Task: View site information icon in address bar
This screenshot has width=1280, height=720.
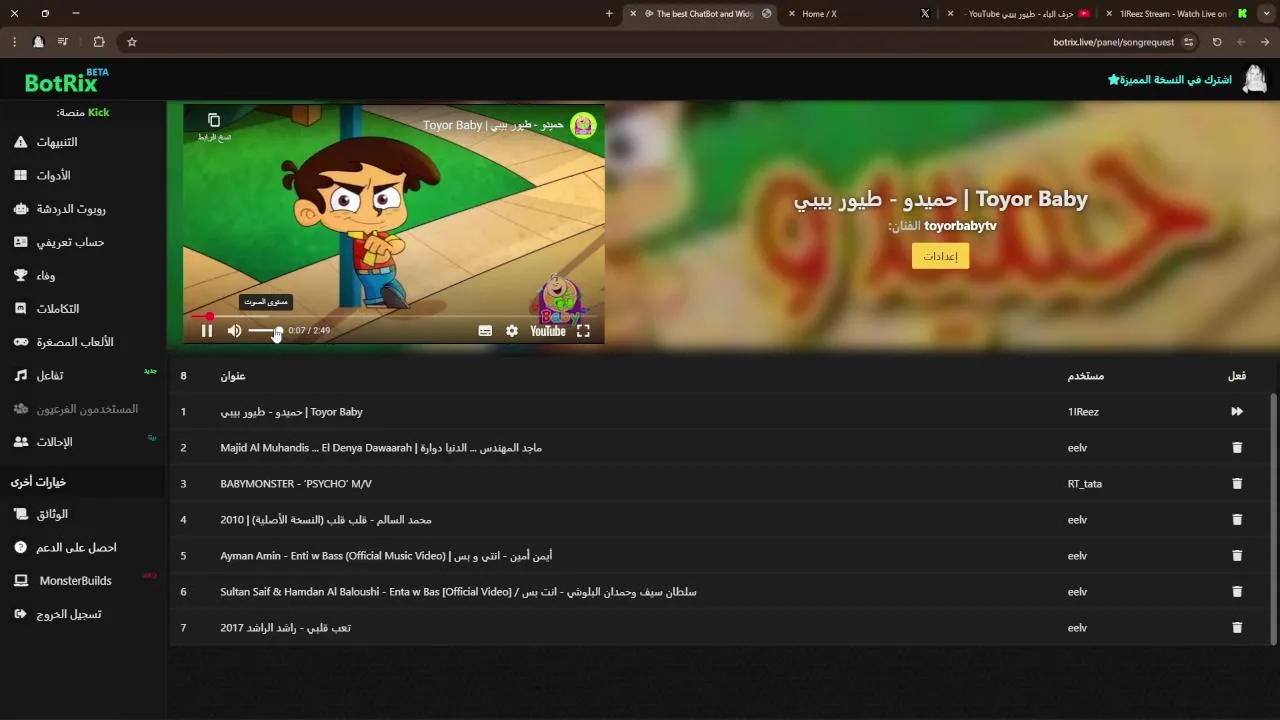Action: [x=1188, y=42]
